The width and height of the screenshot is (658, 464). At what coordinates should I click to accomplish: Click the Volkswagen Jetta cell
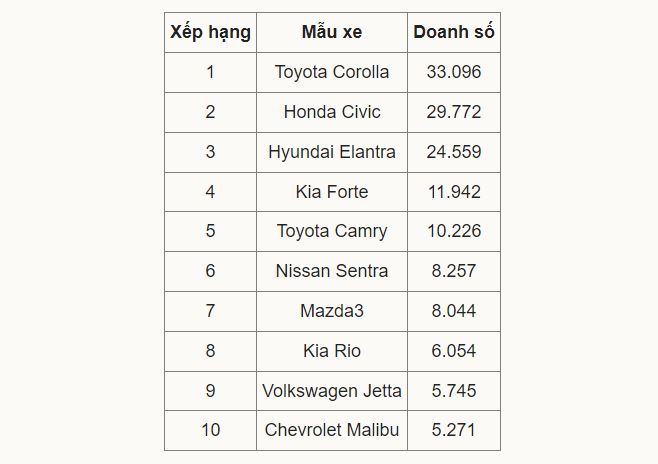[x=332, y=391]
